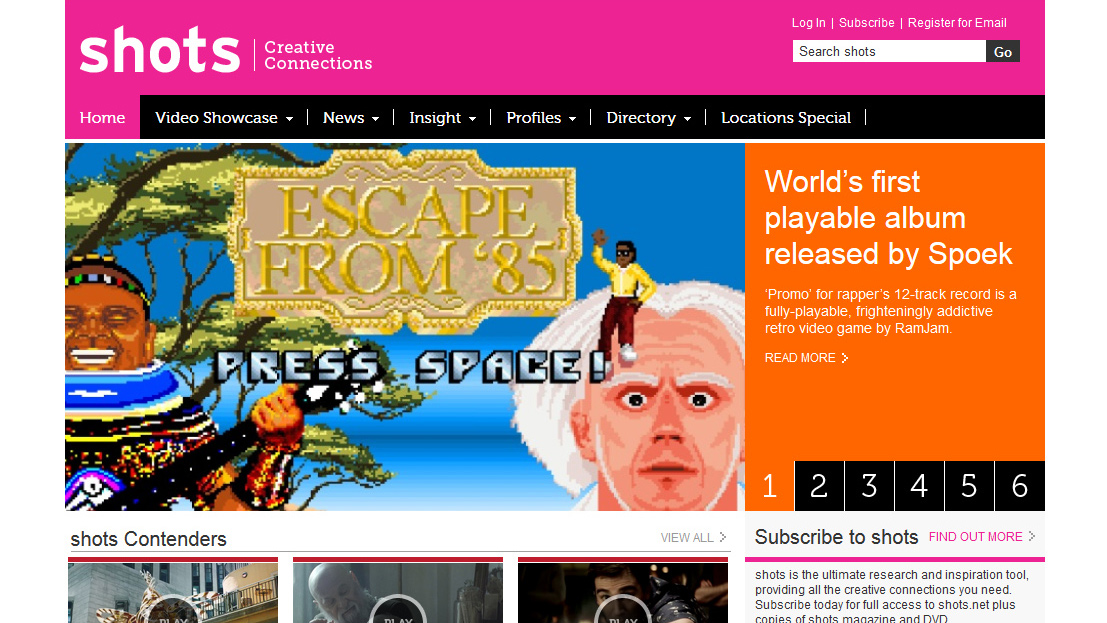Click the shots logo
This screenshot has width=1107, height=623.
click(x=160, y=49)
